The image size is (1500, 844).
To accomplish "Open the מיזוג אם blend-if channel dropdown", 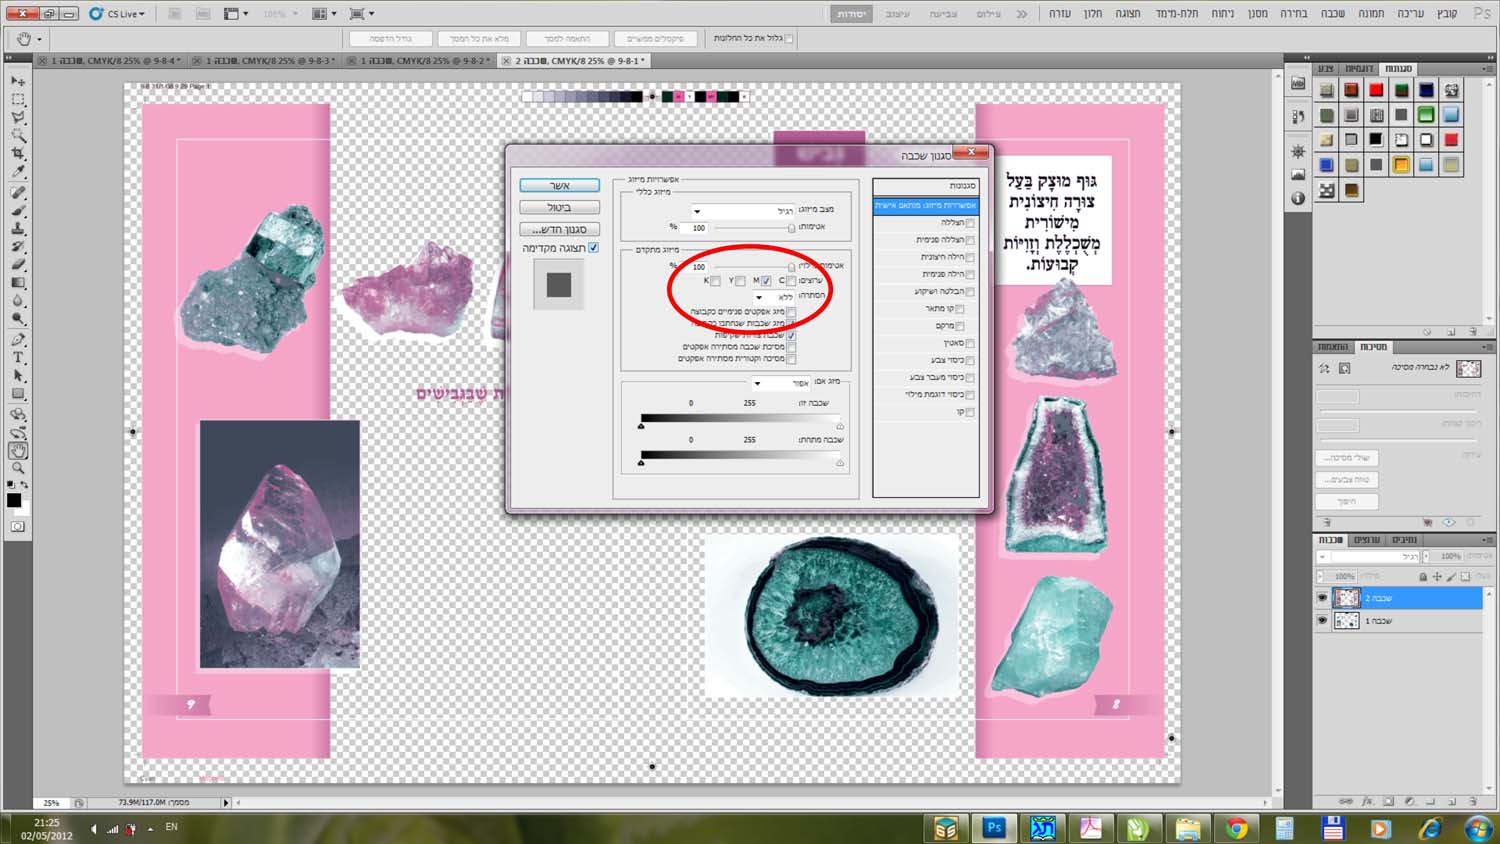I will [781, 383].
